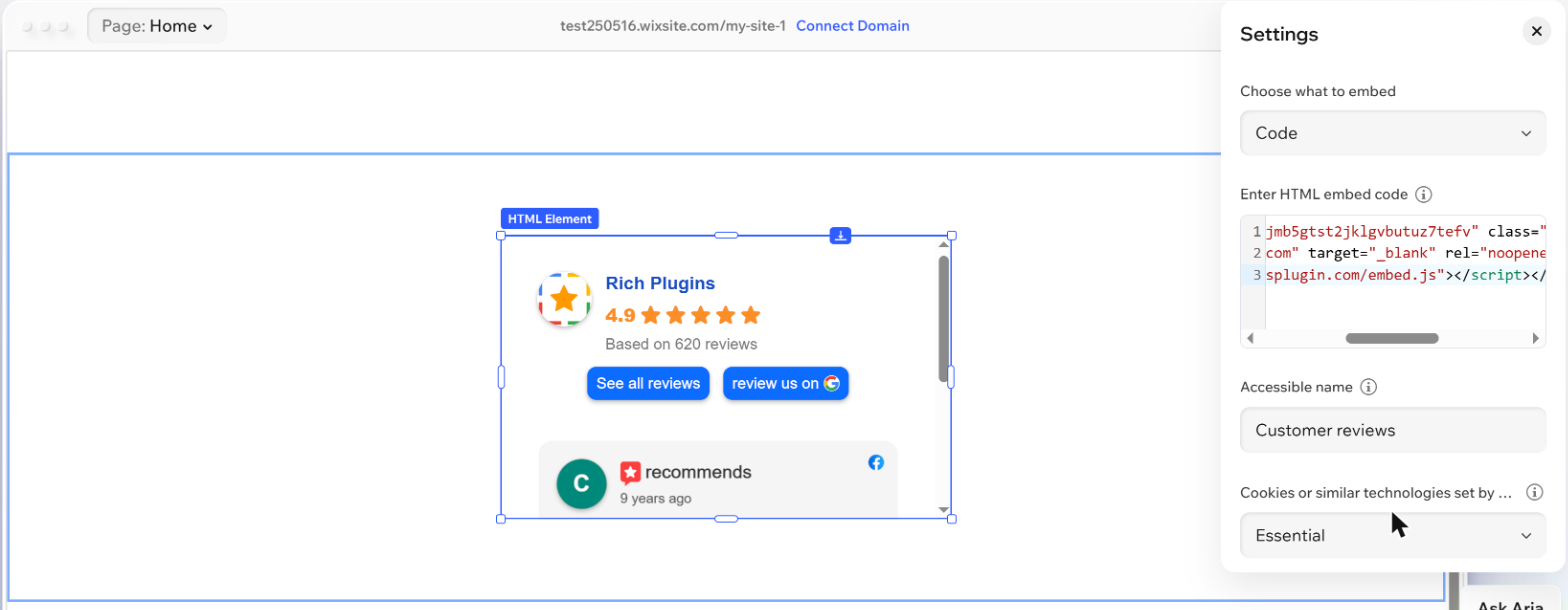Screen dimensions: 1568x610
Task: Click line number 3 in code editor
Action: click(x=1256, y=274)
